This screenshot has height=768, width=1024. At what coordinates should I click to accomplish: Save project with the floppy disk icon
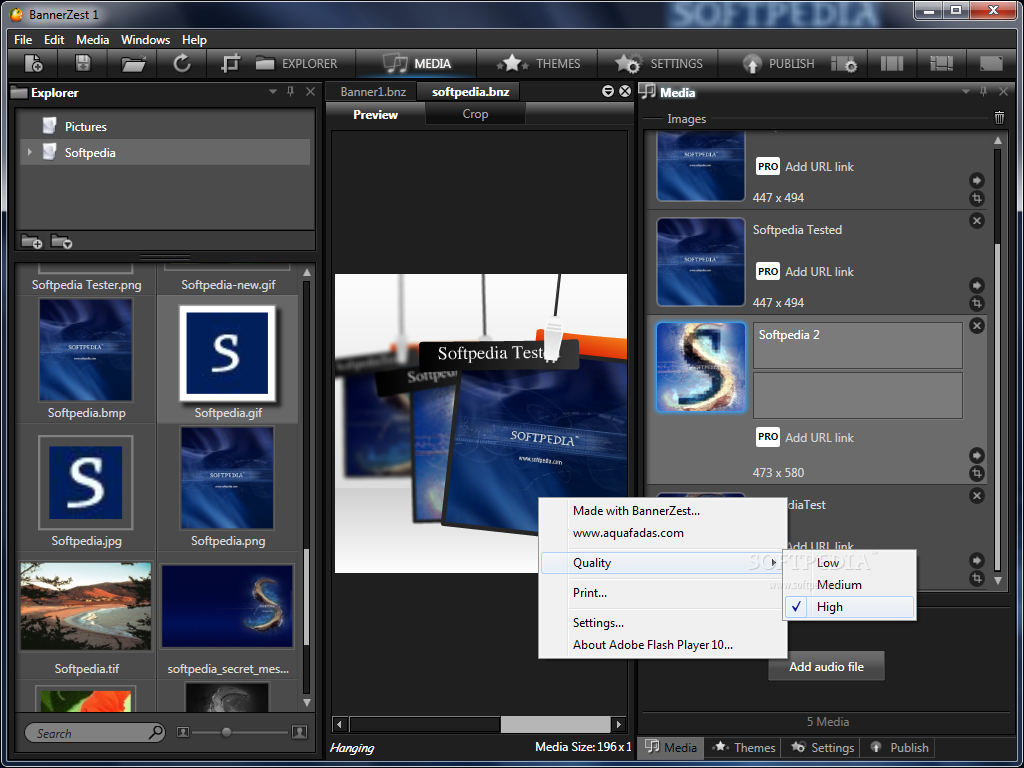pos(83,63)
